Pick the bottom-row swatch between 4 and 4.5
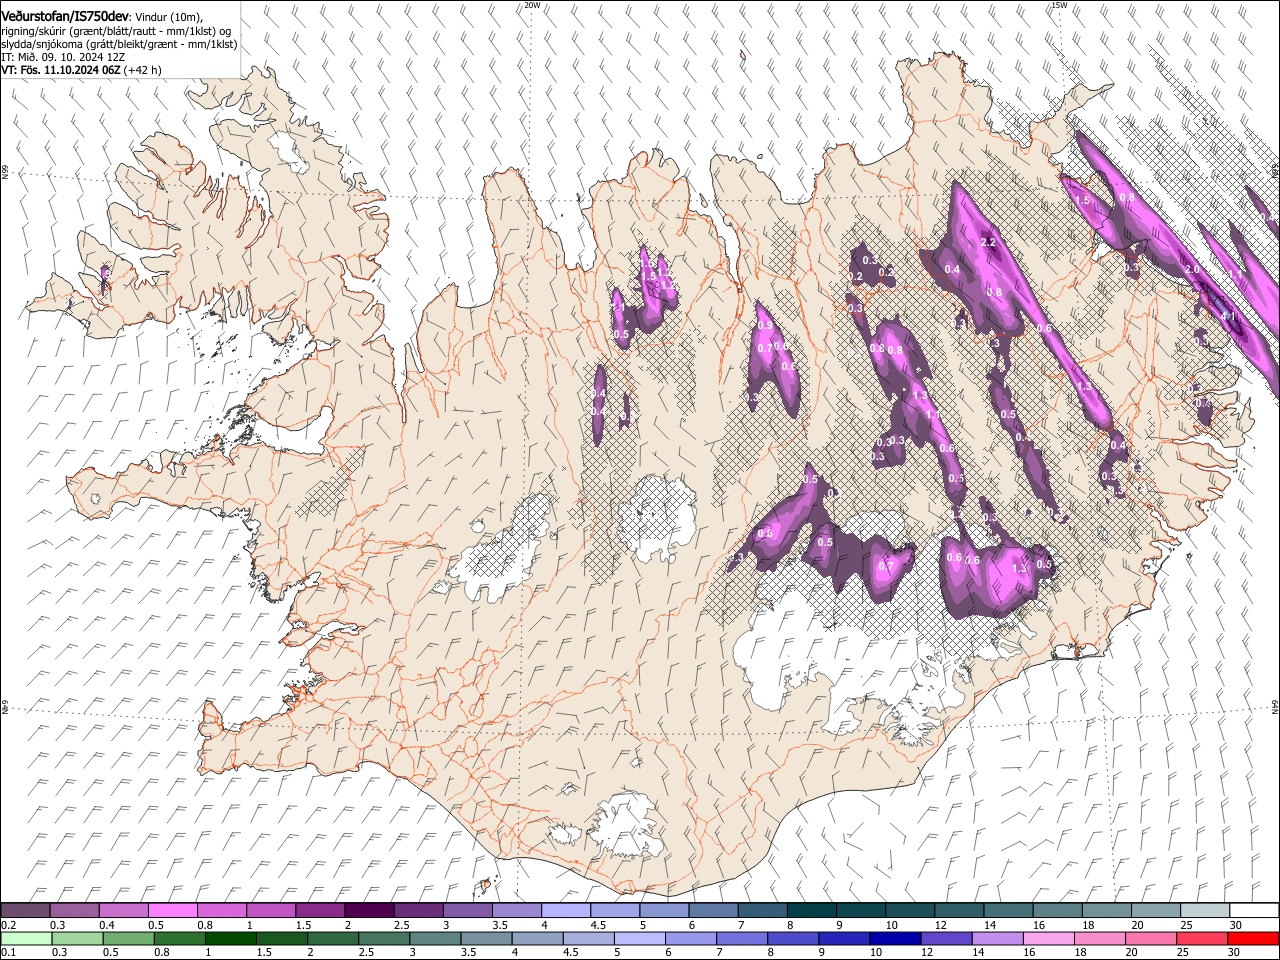This screenshot has height=960, width=1280. (537, 938)
